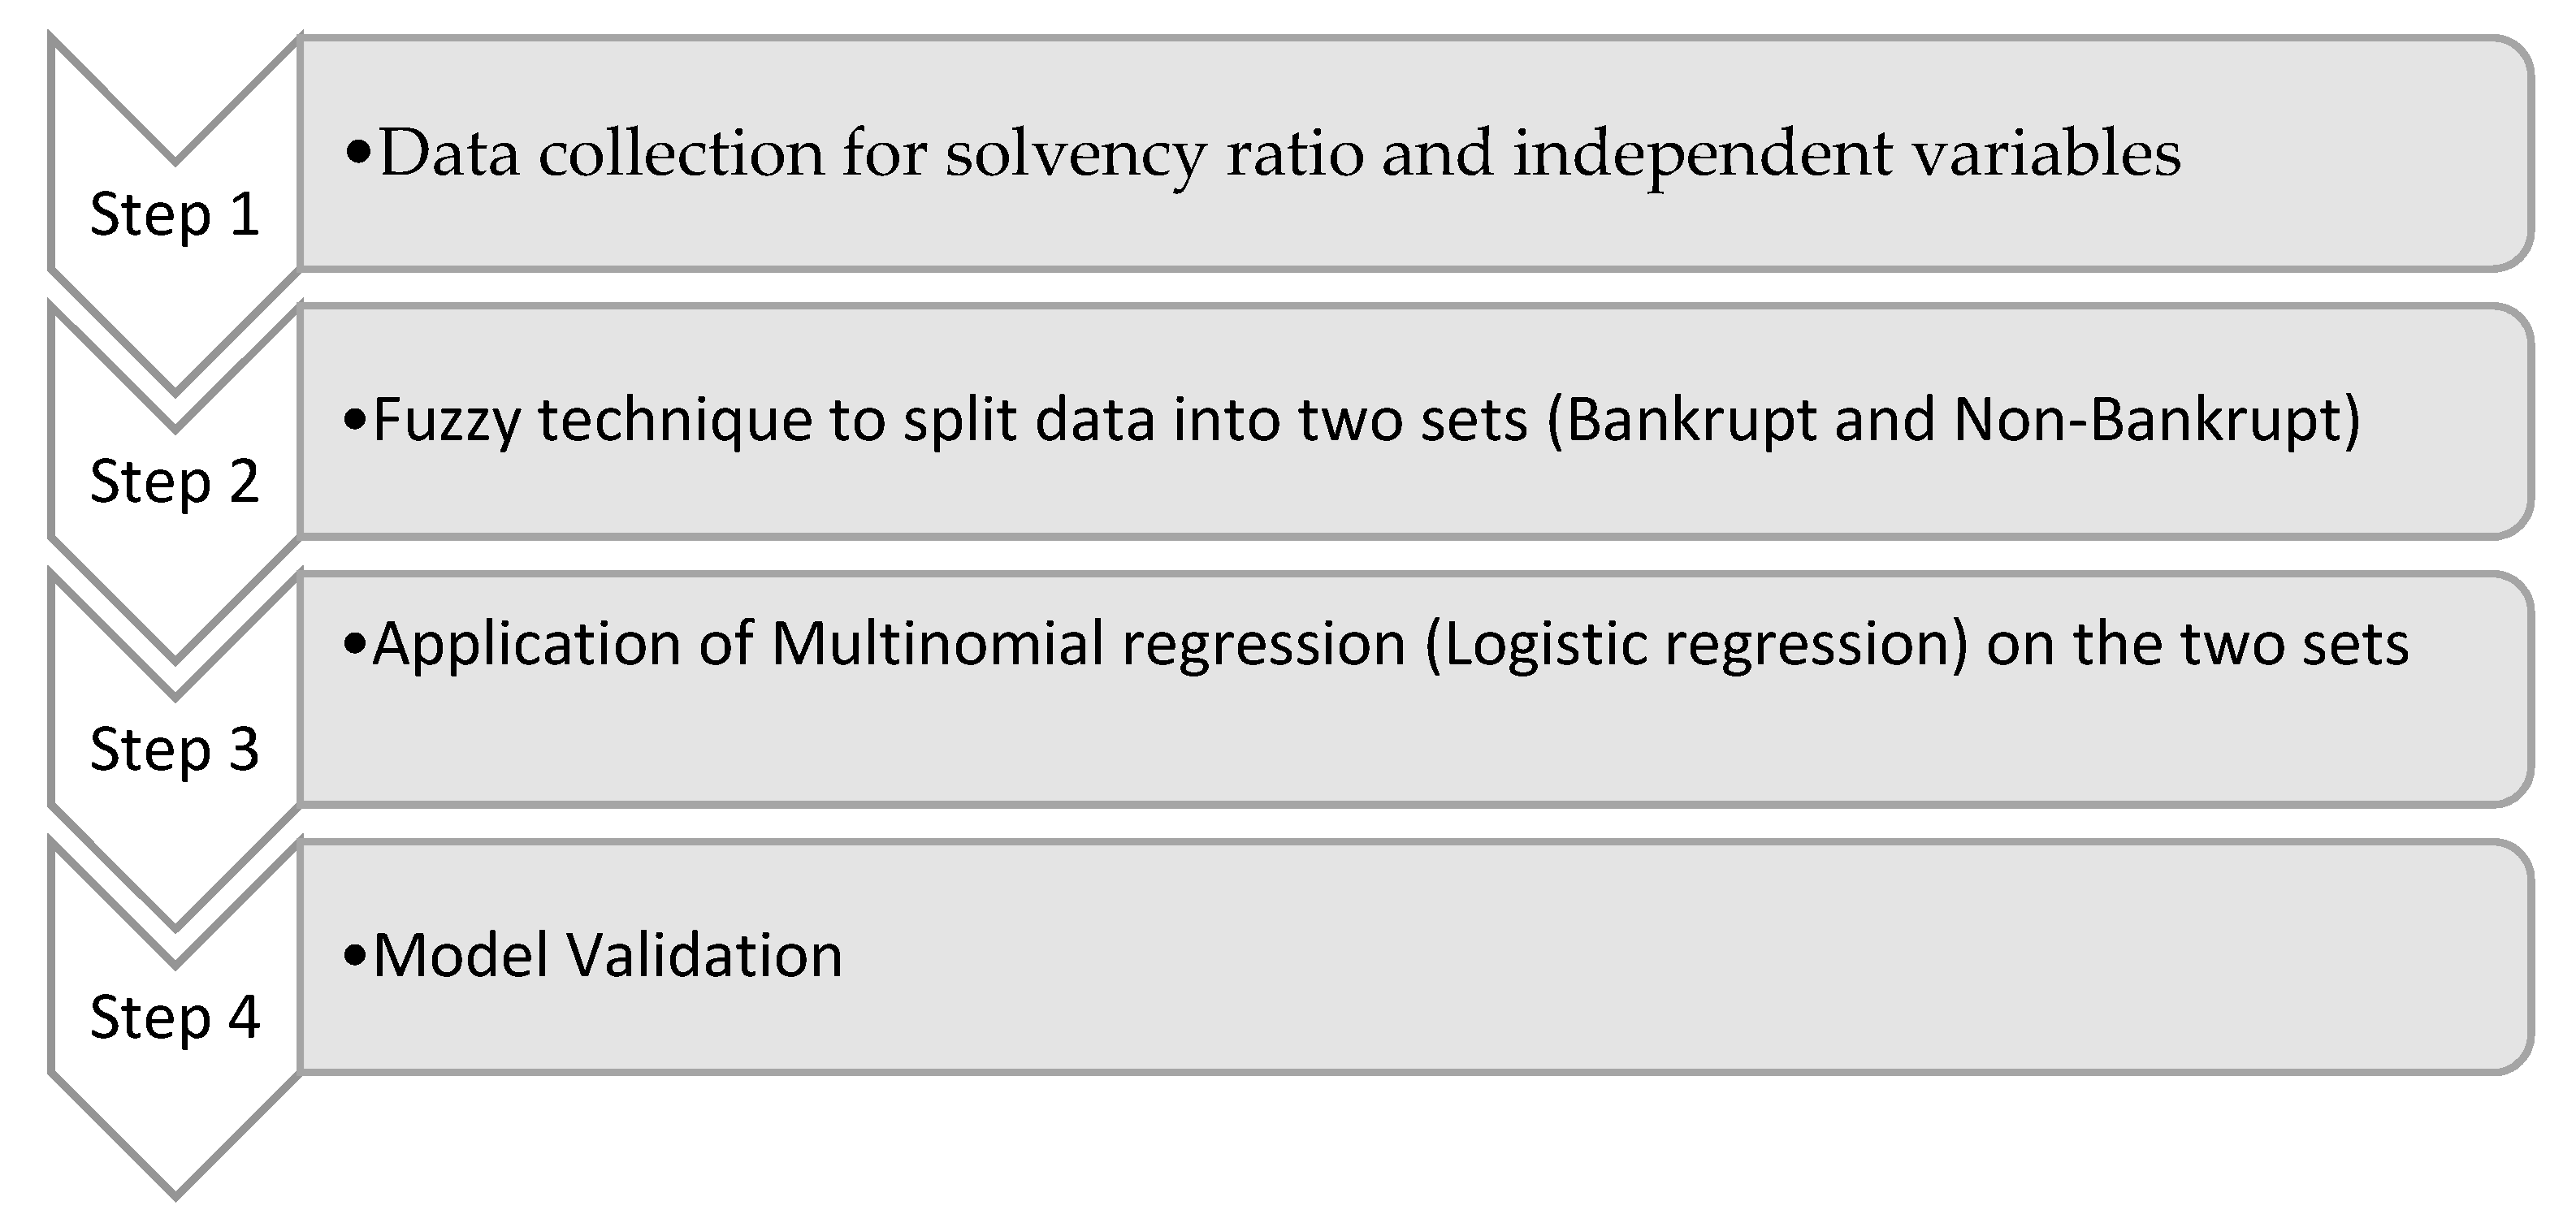
Task: Click the words "solvency ratio"
Action: pos(1154,154)
